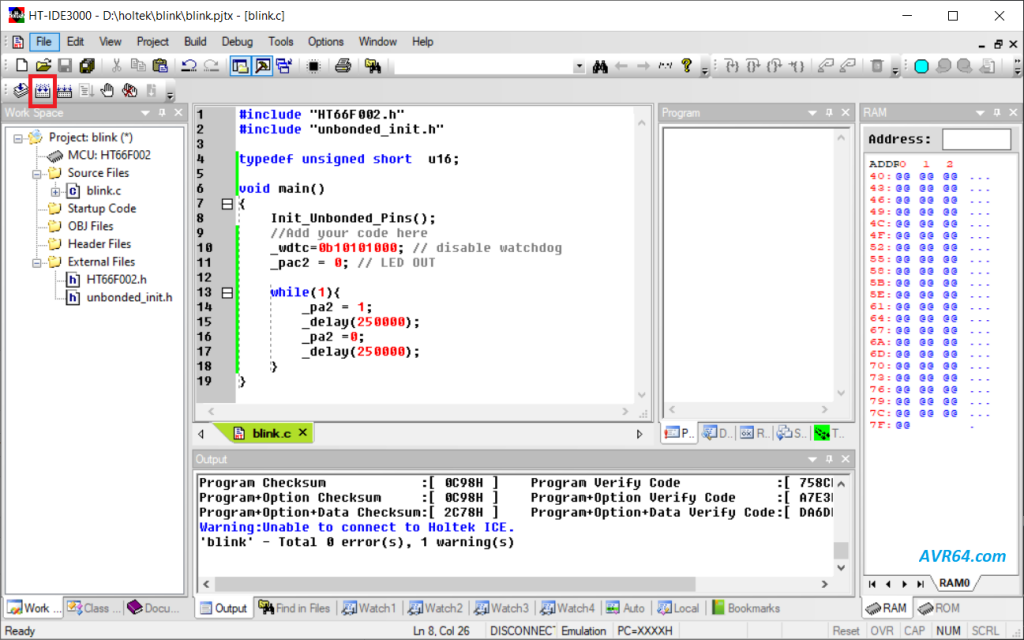Click the RAM Address input field
1024x640 pixels.
click(976, 139)
